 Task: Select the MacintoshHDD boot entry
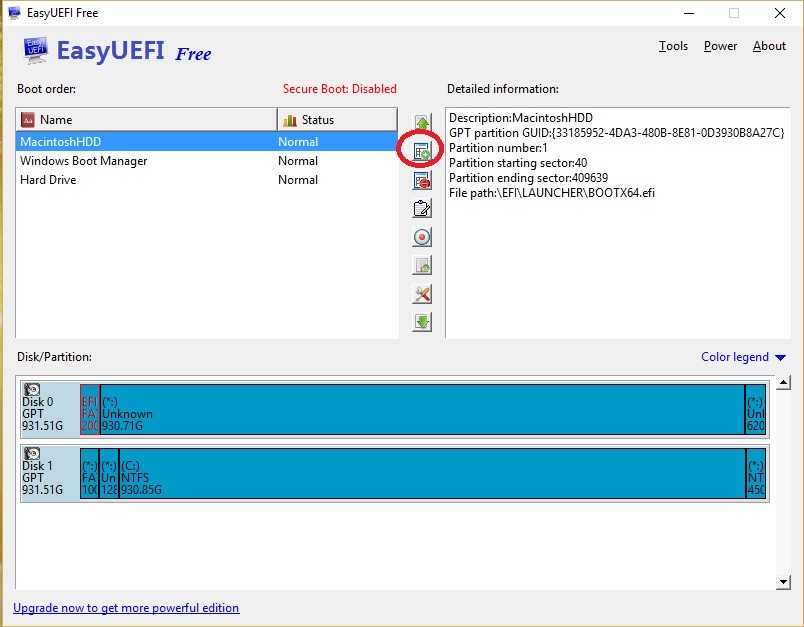pos(207,142)
